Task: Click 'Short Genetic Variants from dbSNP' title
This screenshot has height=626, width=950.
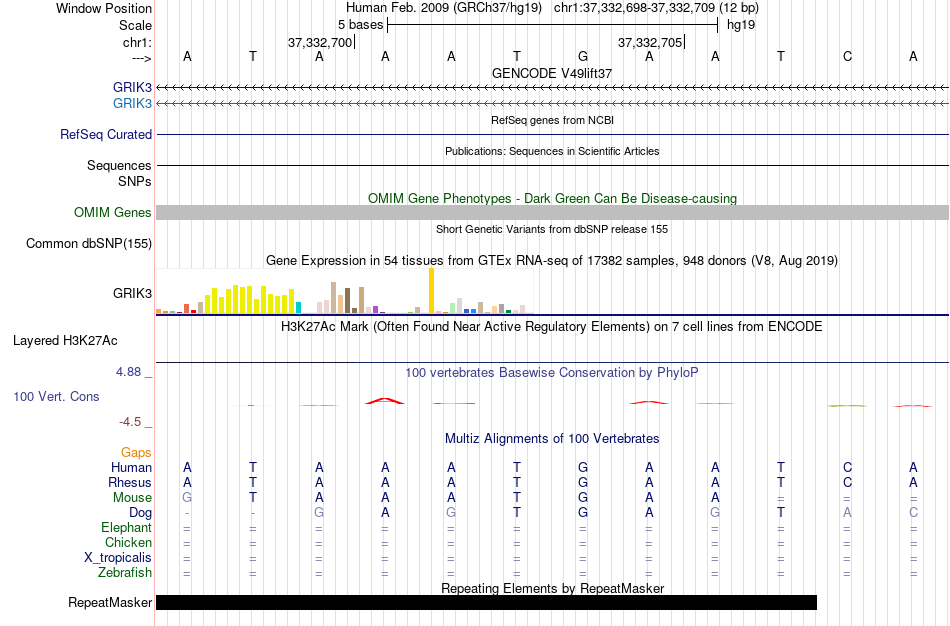Action: (x=552, y=229)
